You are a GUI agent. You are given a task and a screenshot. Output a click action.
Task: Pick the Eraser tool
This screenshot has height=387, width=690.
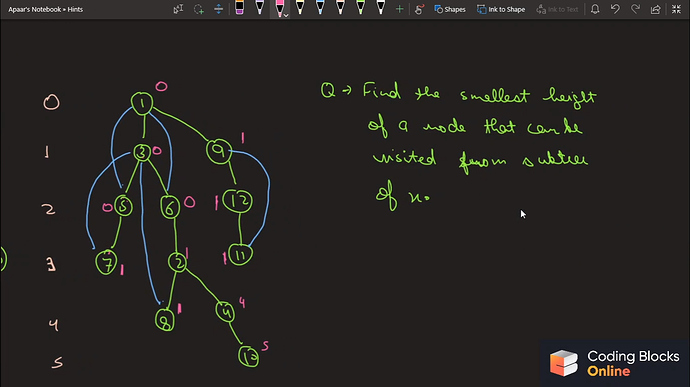(x=239, y=8)
